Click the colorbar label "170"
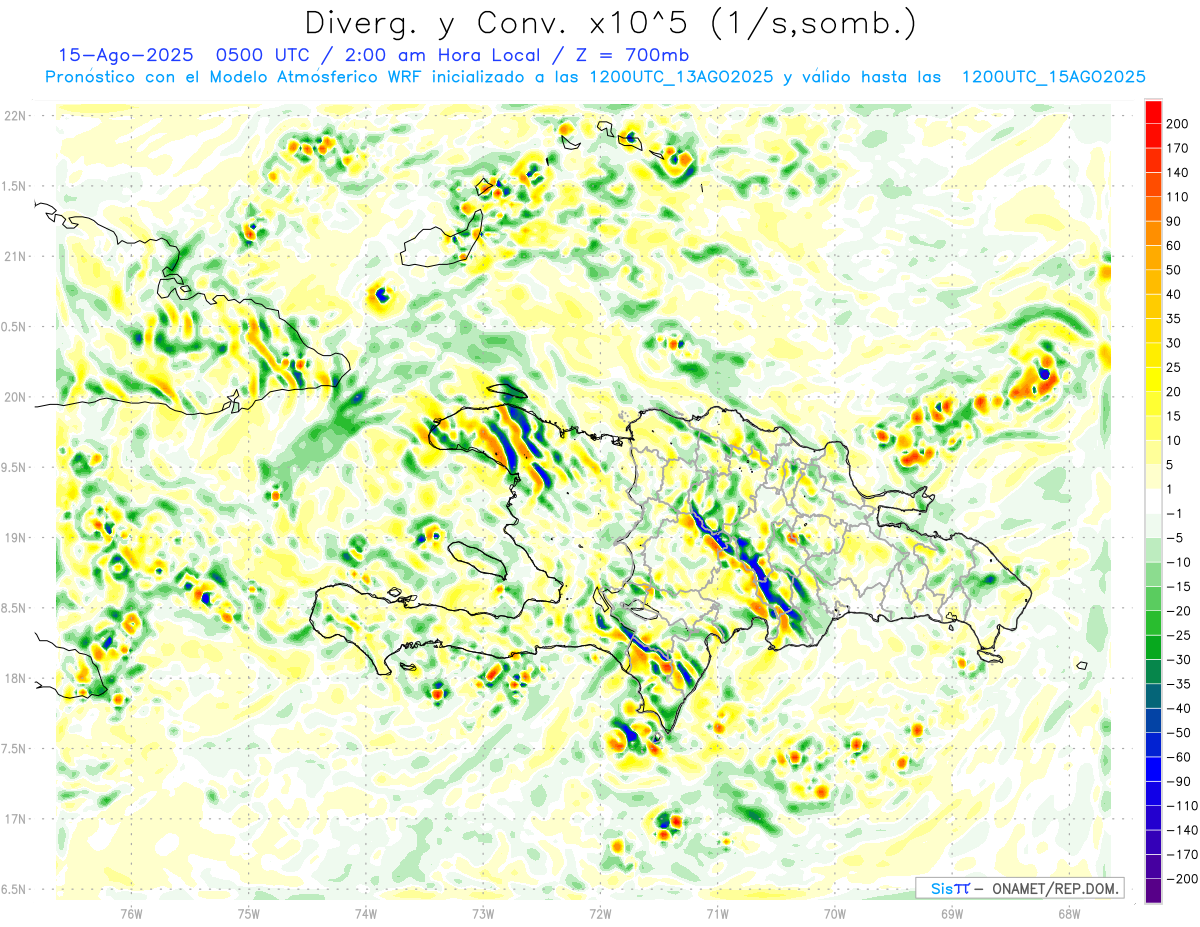 point(1177,148)
